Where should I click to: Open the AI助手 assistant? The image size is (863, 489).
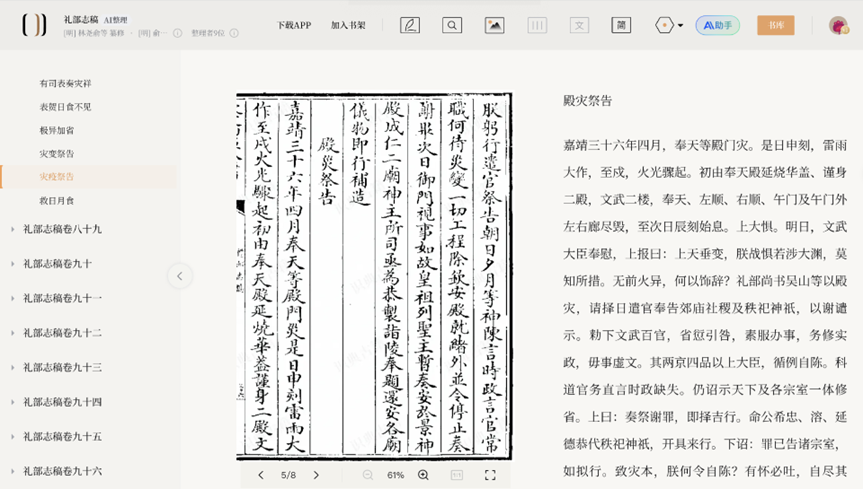point(718,25)
